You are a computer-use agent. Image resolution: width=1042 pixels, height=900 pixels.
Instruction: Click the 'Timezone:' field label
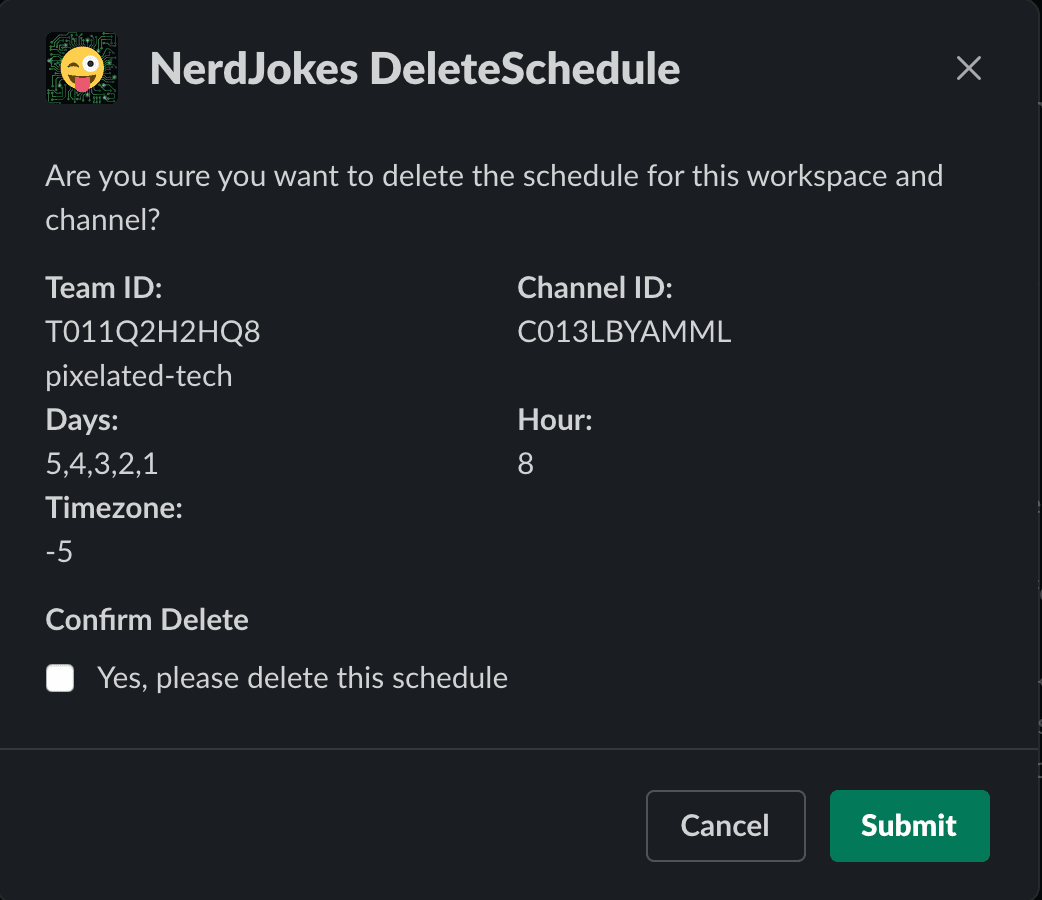(114, 507)
